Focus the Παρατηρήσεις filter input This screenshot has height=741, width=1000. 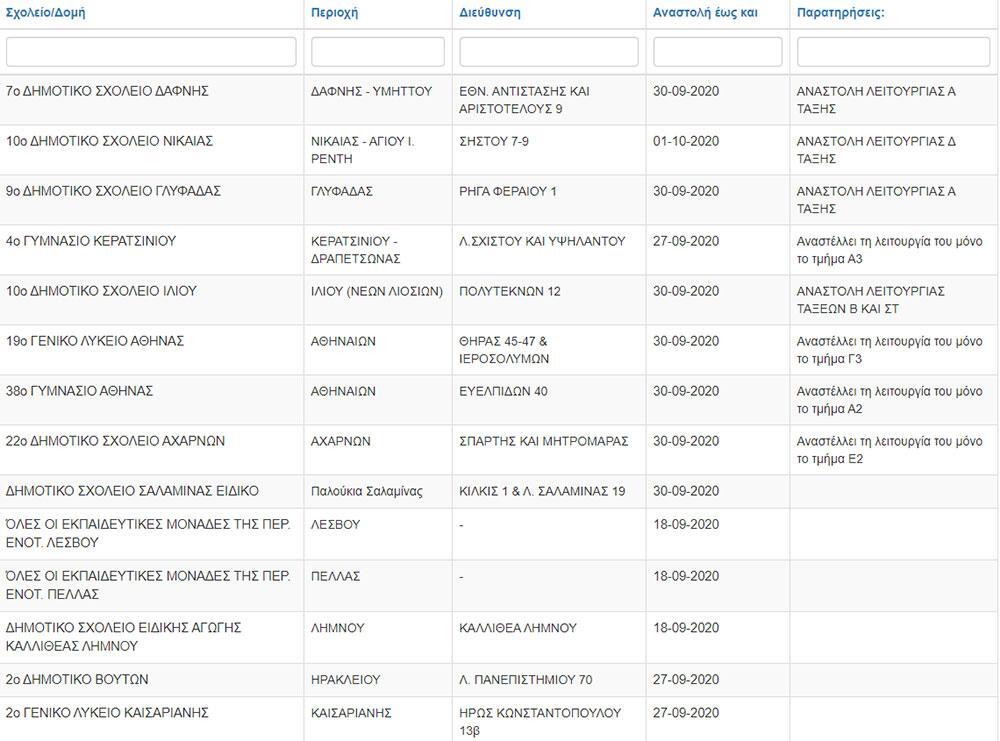893,52
